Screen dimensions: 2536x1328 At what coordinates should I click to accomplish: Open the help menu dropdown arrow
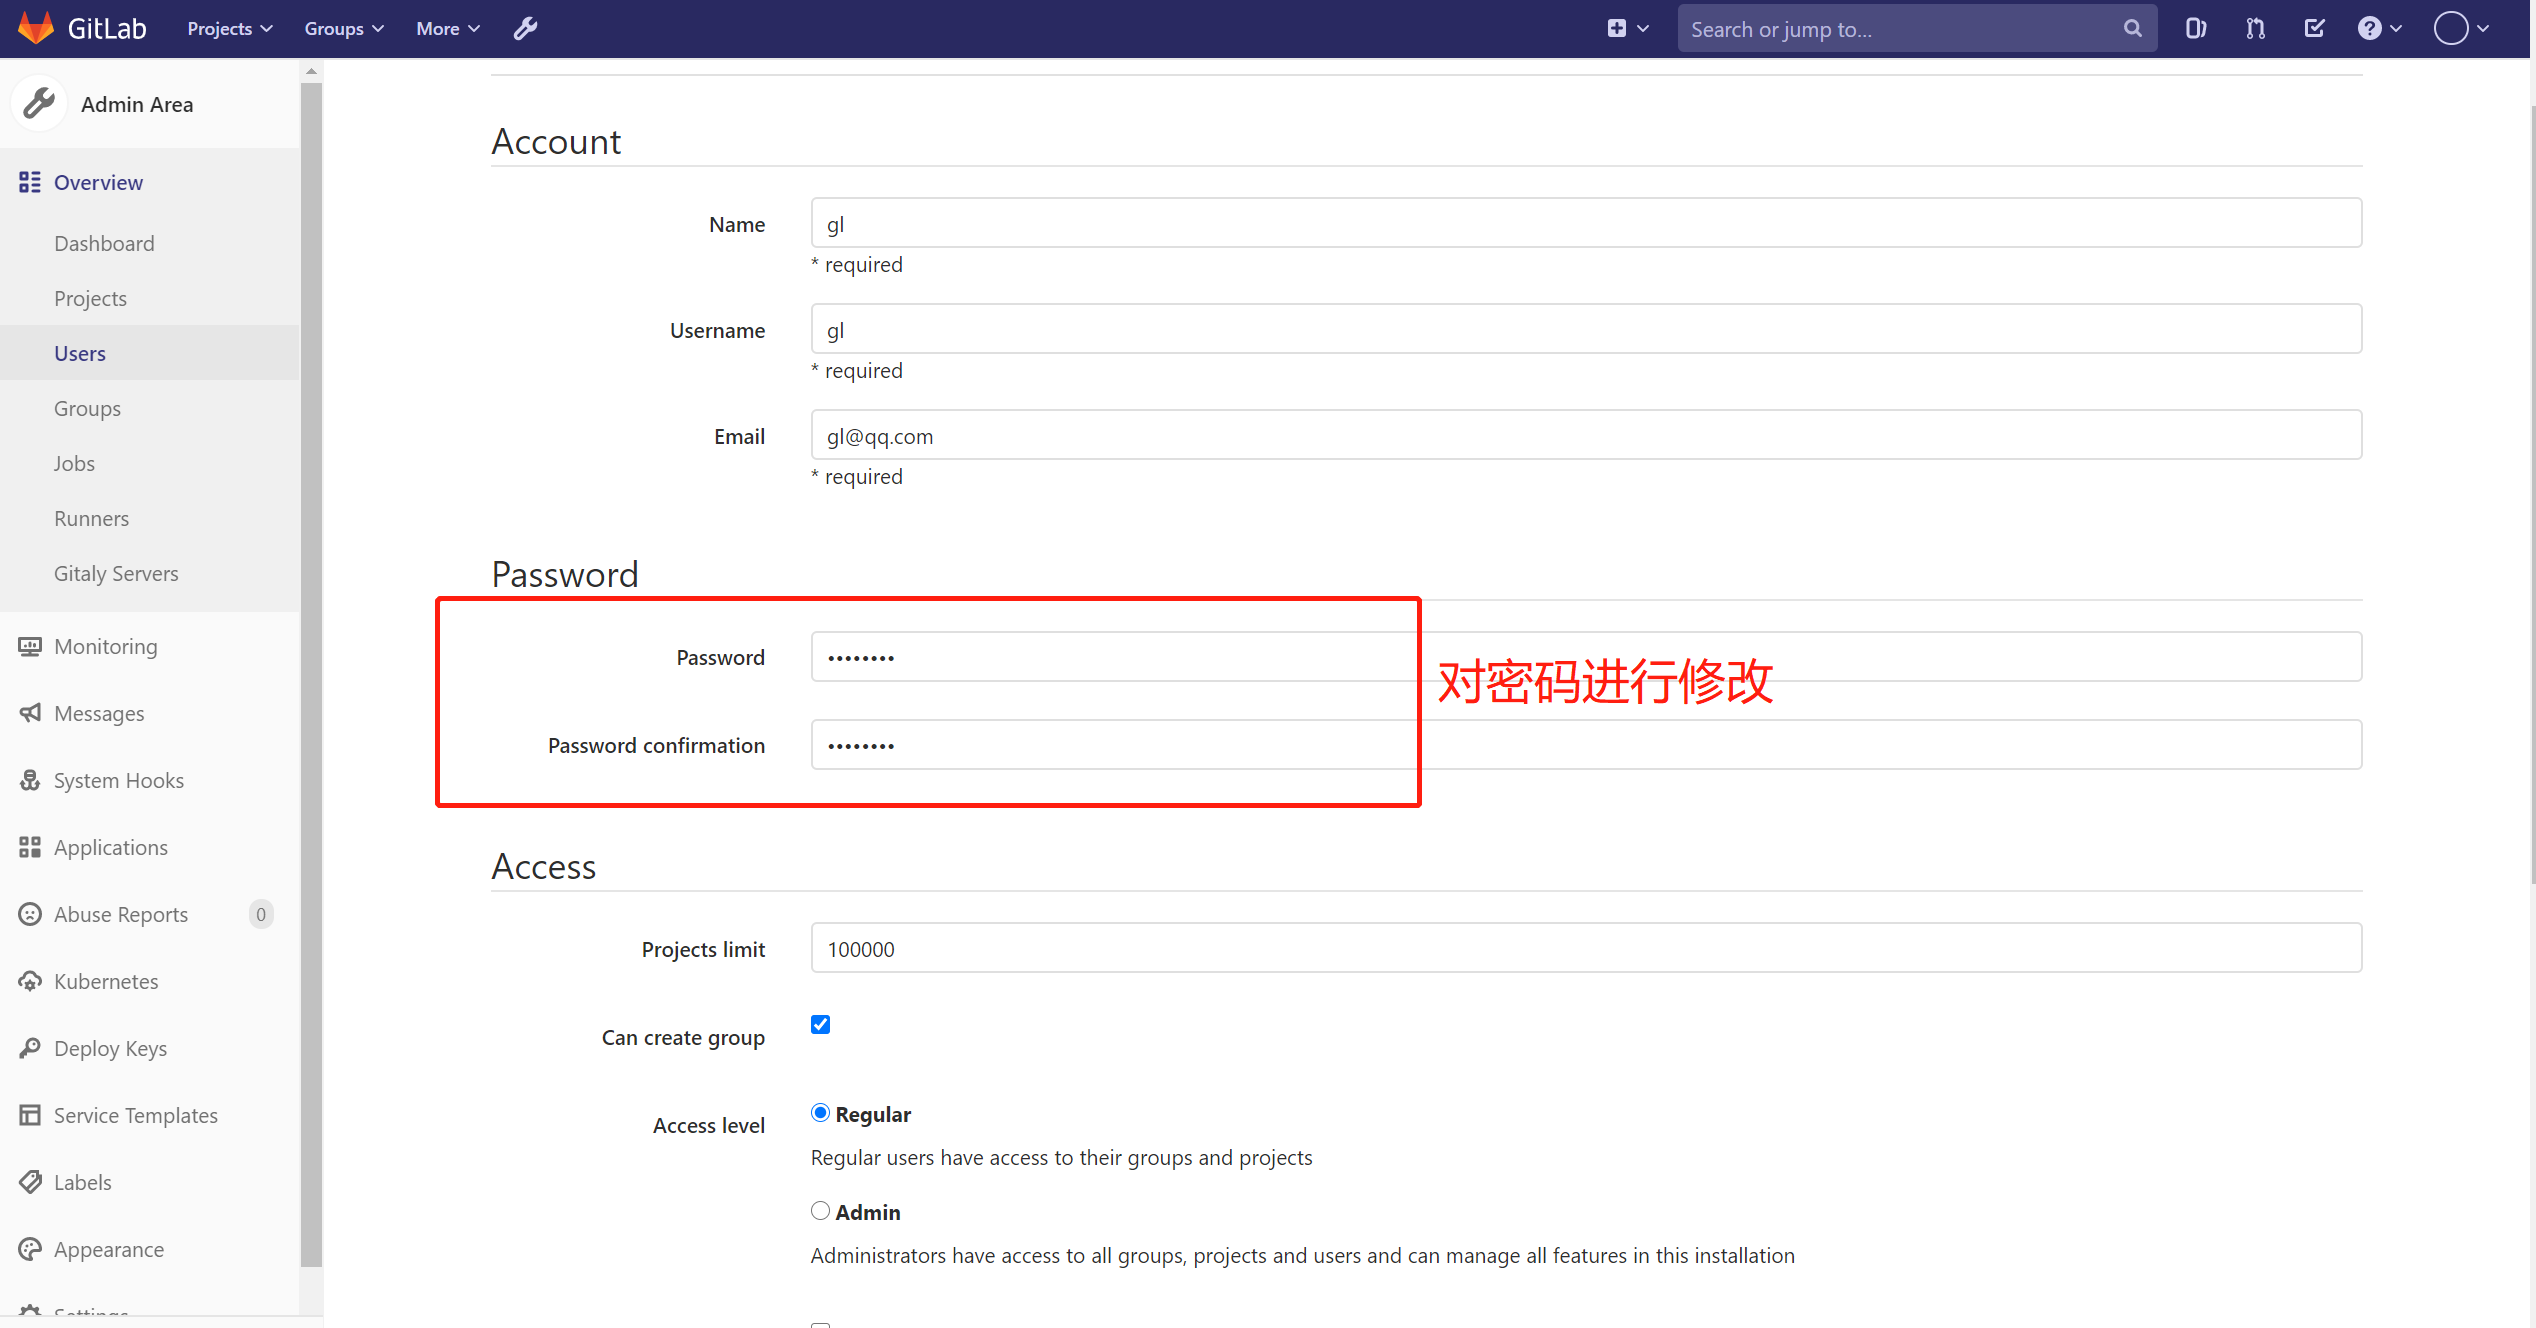pyautogui.click(x=2396, y=29)
